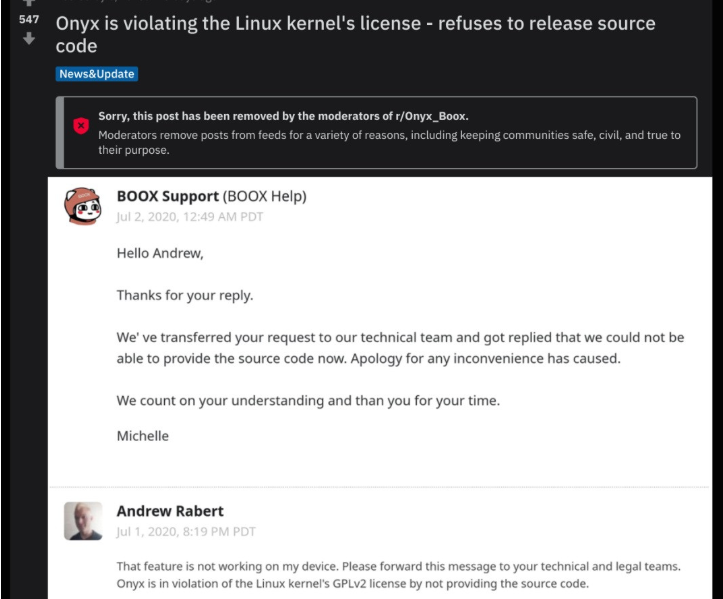Select the News&Update flair tag
Viewport: 723px width, 599px height.
click(x=97, y=74)
